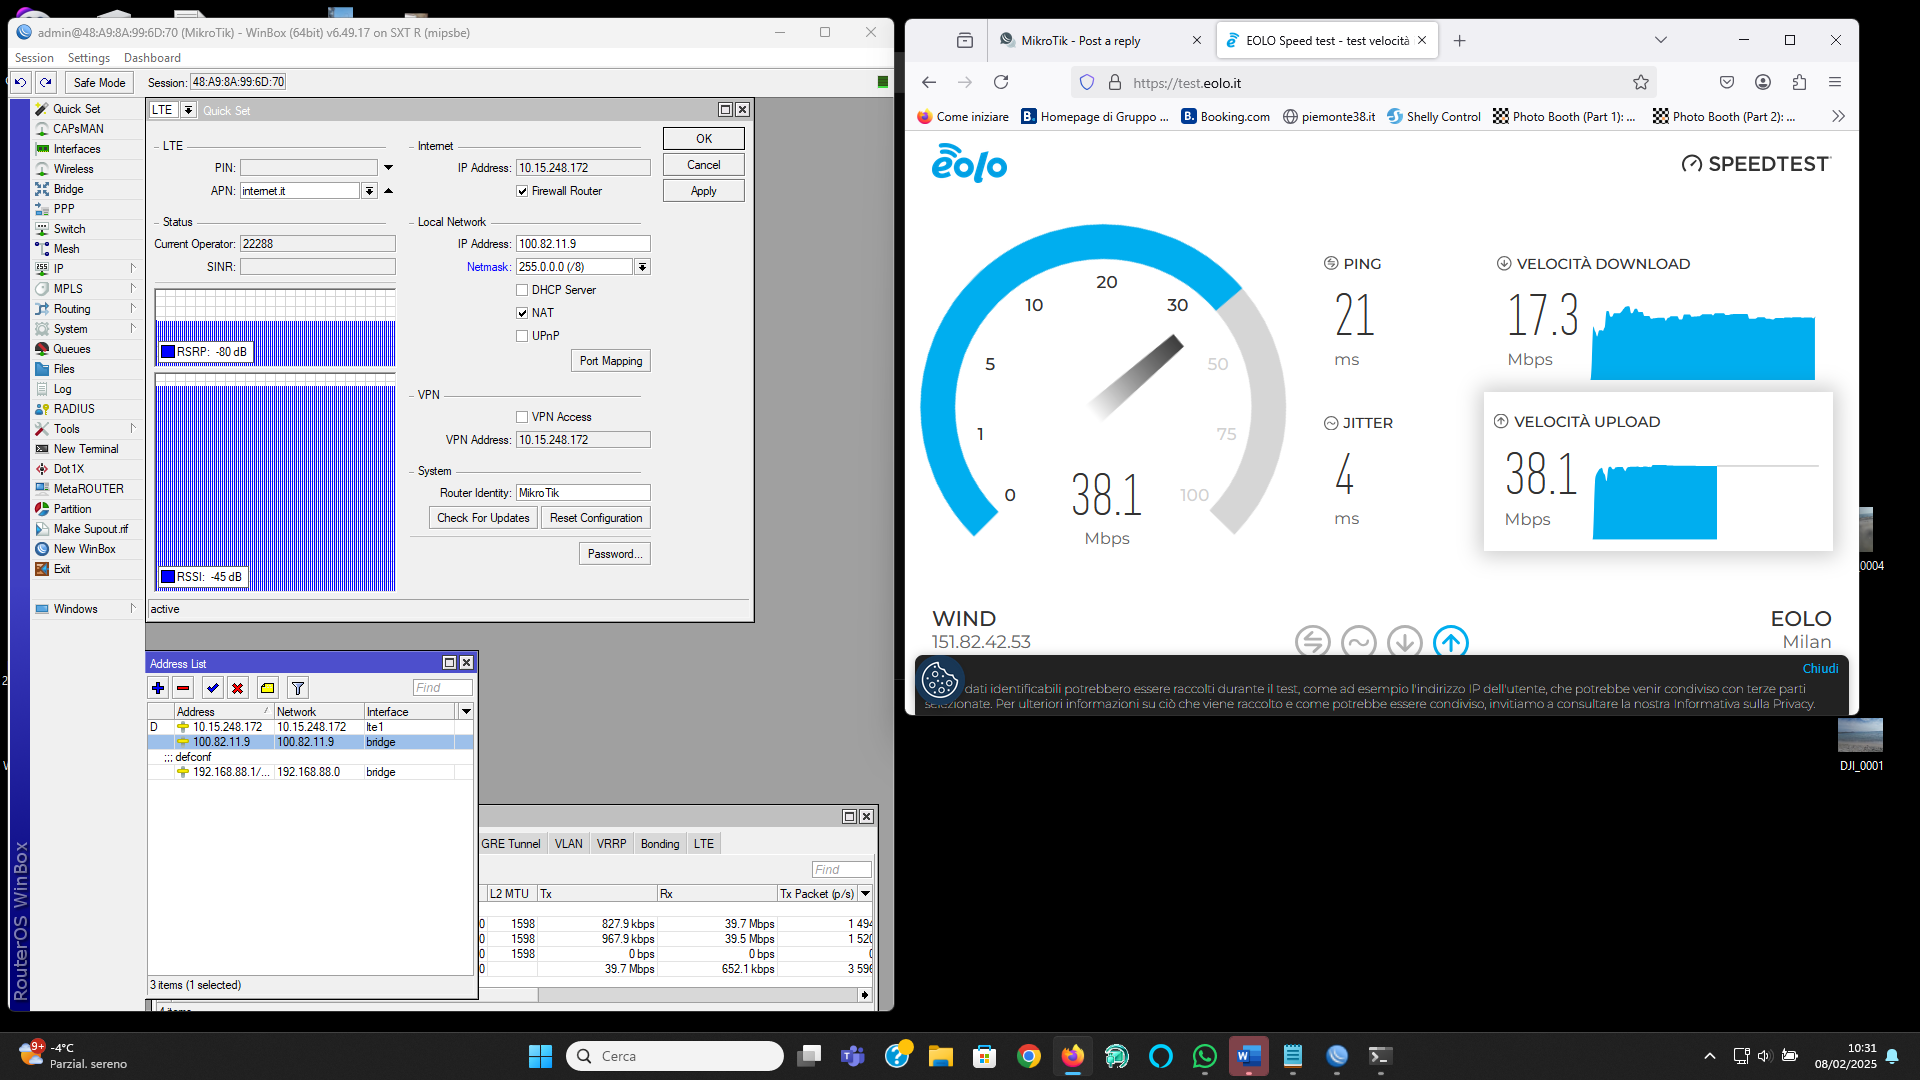The width and height of the screenshot is (1920, 1080).
Task: Toggle NAT checkbox
Action: 522,313
